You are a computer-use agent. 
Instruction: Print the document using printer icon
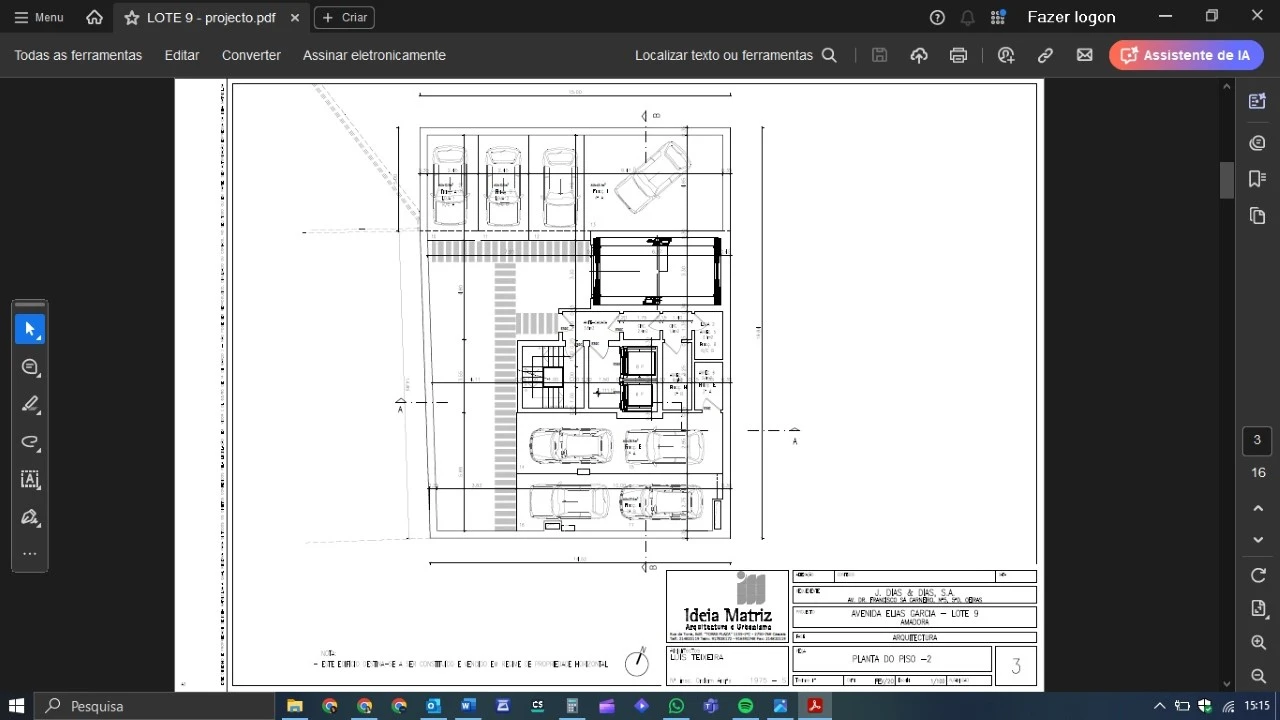[958, 56]
